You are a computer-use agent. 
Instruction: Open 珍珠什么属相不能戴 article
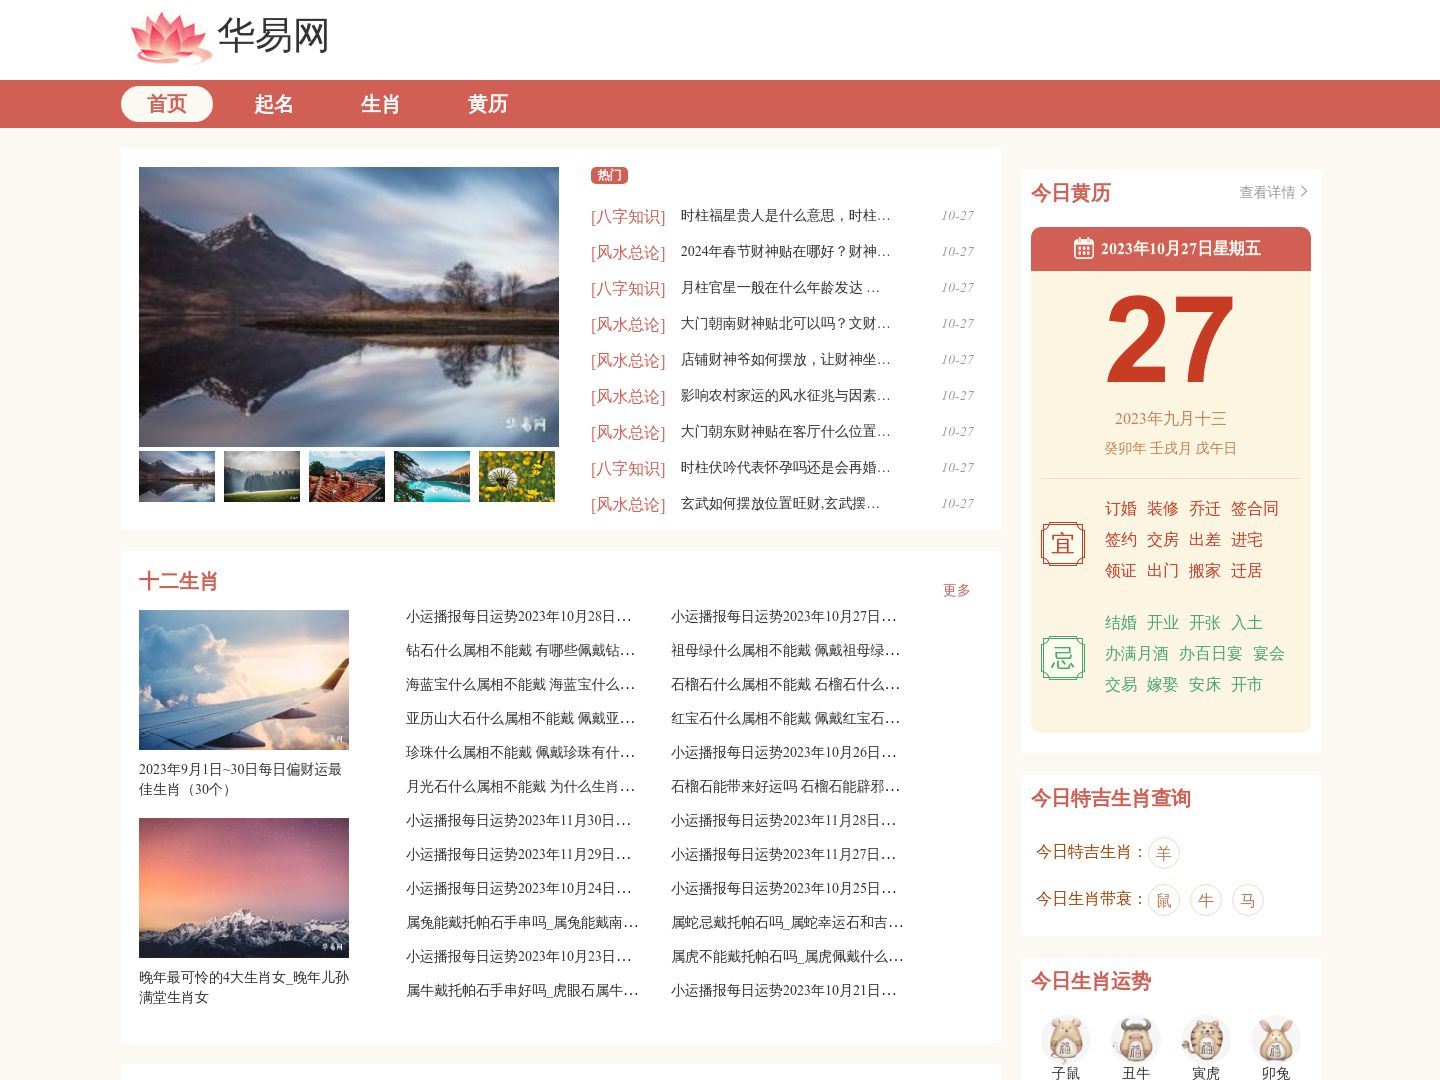click(520, 753)
